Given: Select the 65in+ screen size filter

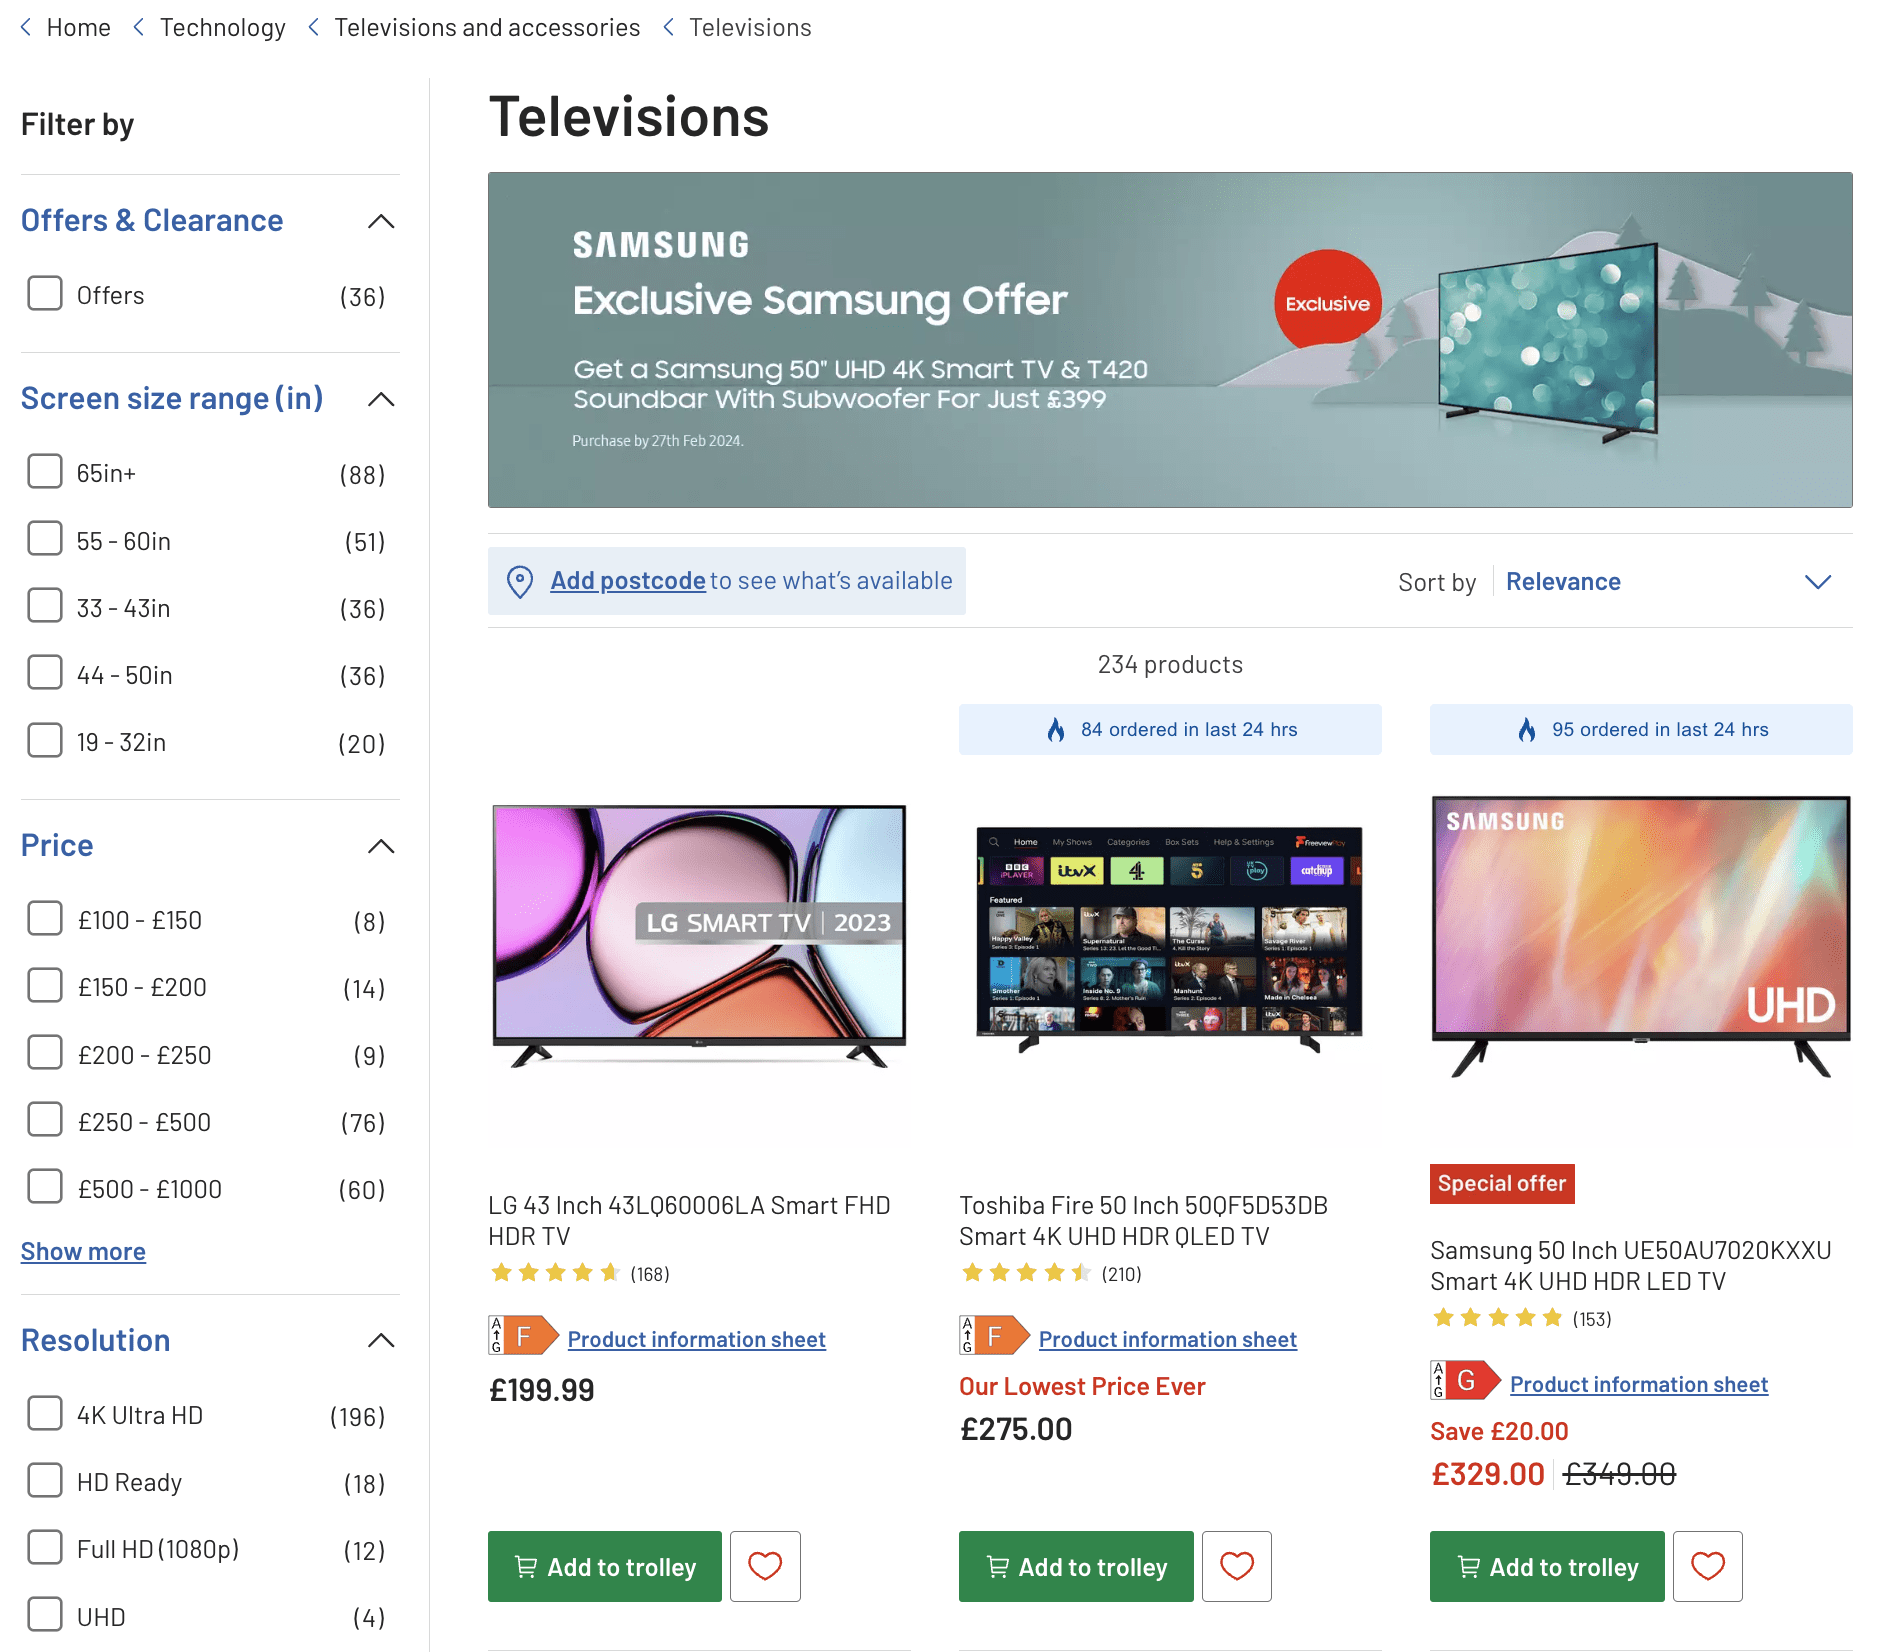Looking at the screenshot, I should point(45,472).
